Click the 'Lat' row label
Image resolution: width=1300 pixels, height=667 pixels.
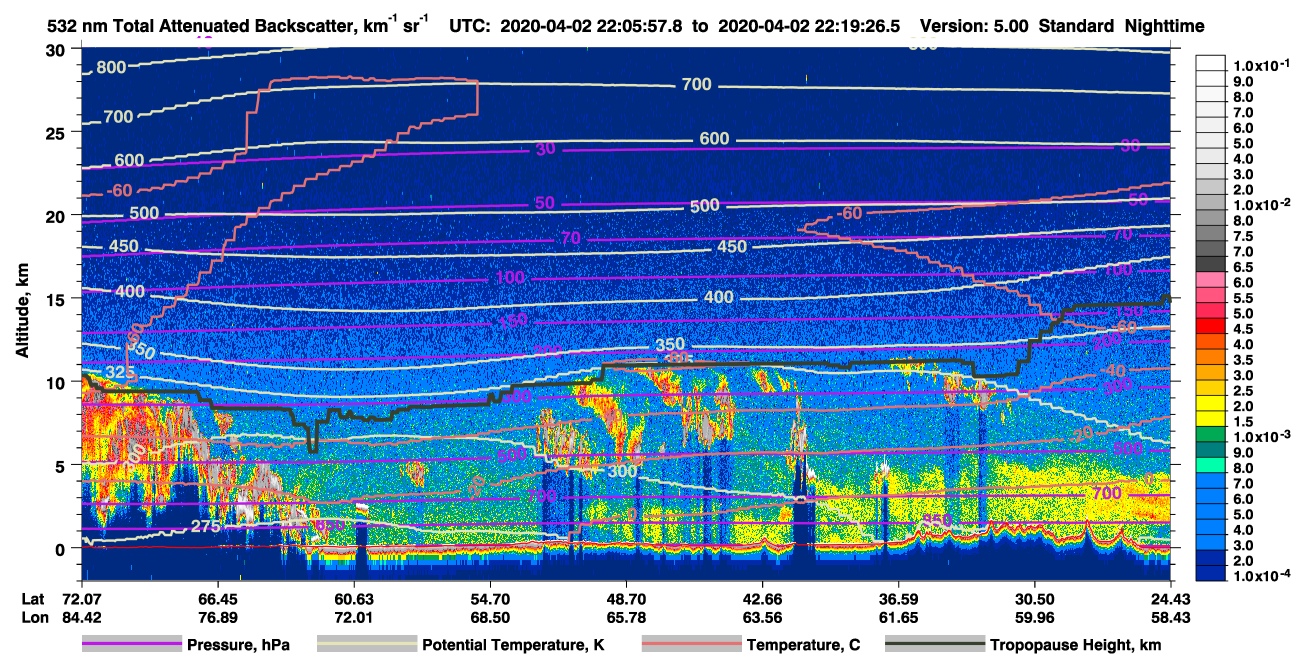(31, 598)
